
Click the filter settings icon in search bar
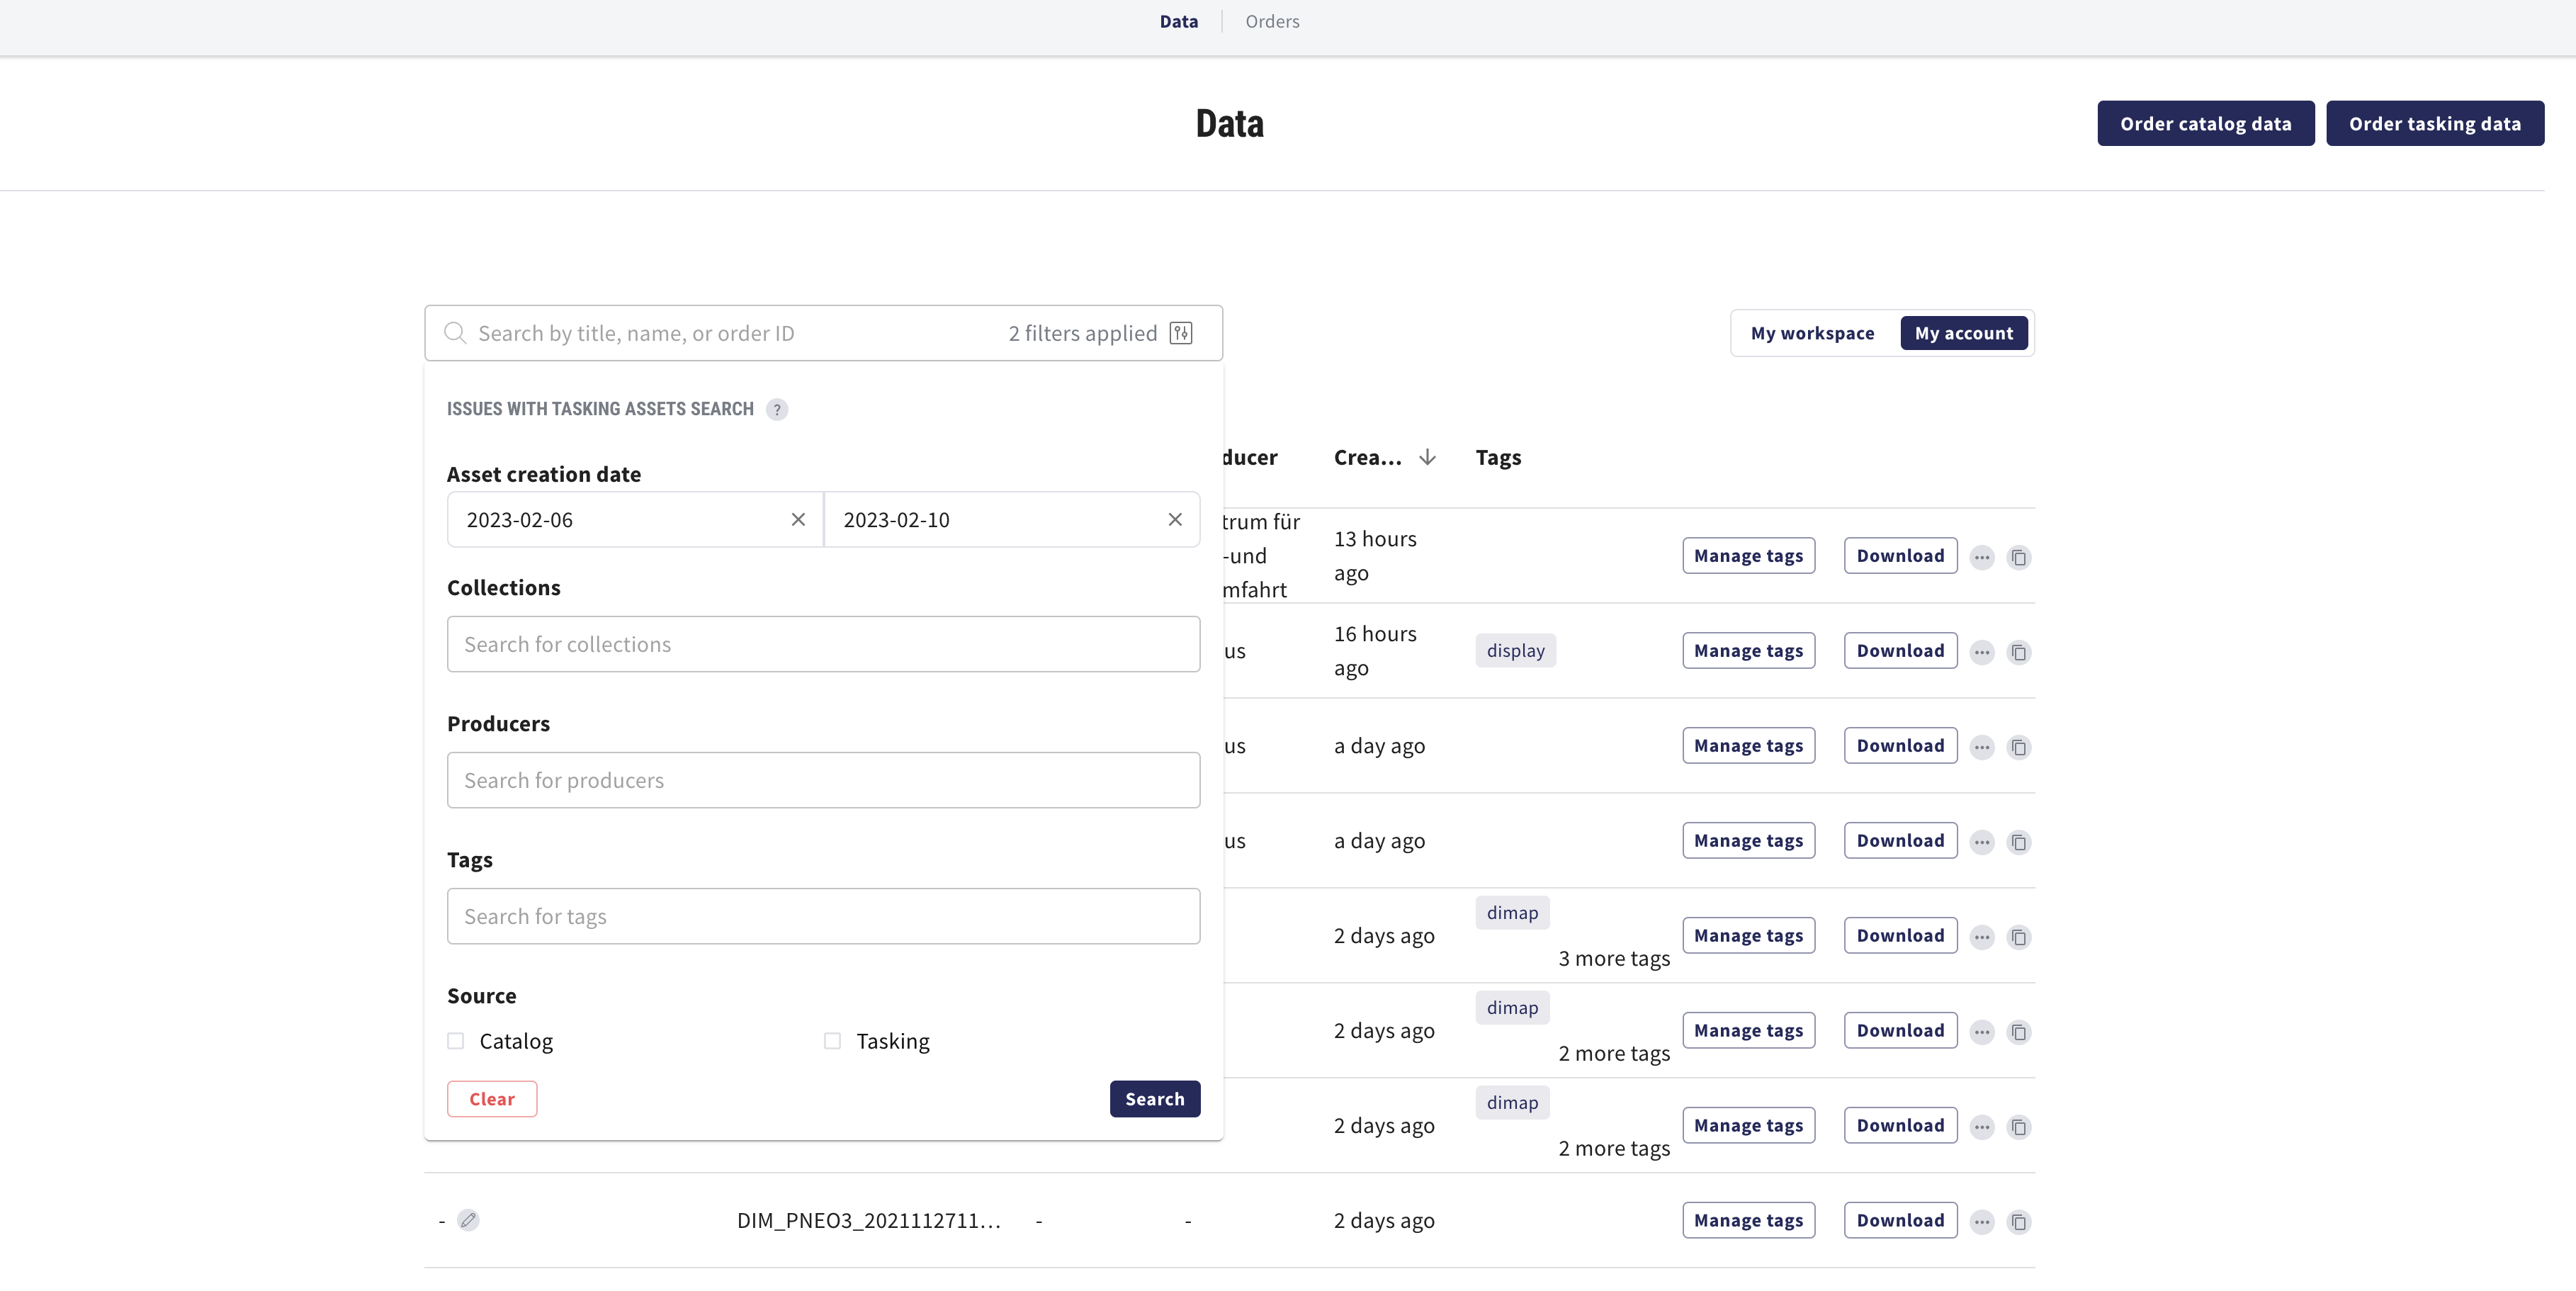[x=1181, y=333]
